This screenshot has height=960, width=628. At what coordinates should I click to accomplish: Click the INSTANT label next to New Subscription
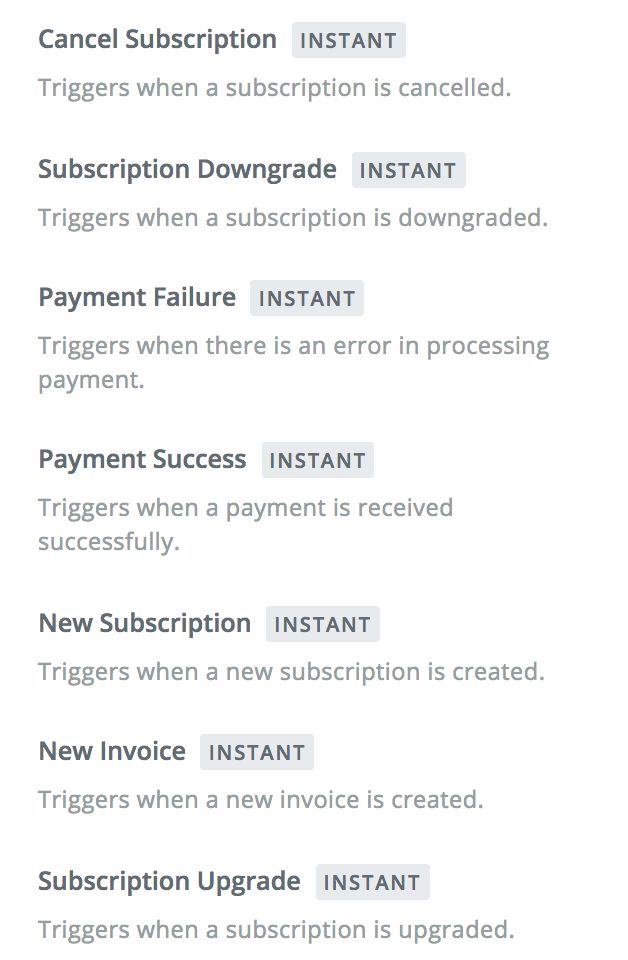point(322,625)
